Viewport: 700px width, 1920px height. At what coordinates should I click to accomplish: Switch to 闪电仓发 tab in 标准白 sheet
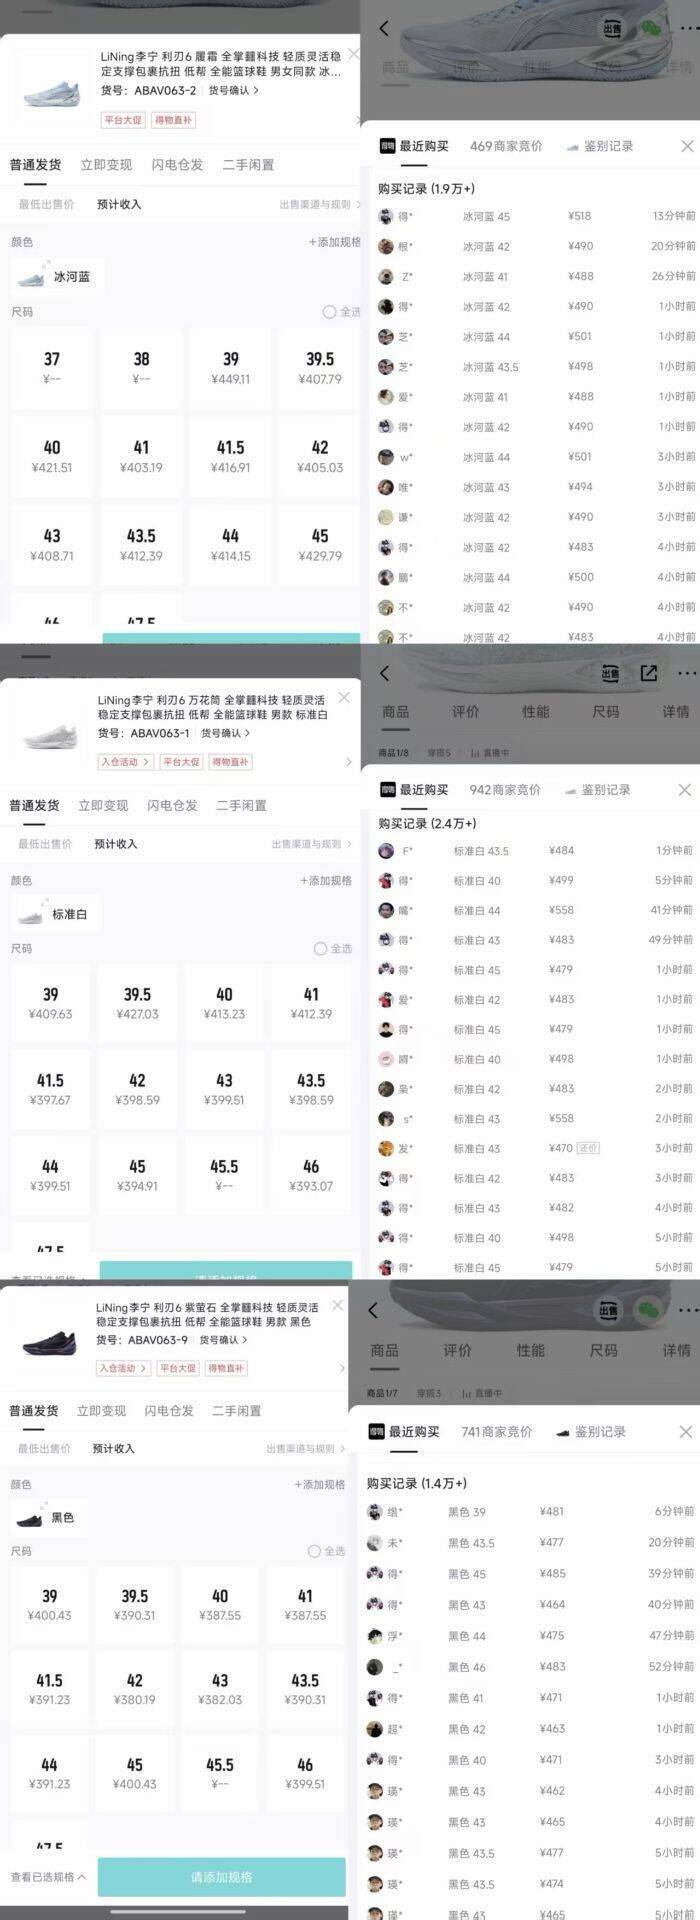(x=172, y=805)
